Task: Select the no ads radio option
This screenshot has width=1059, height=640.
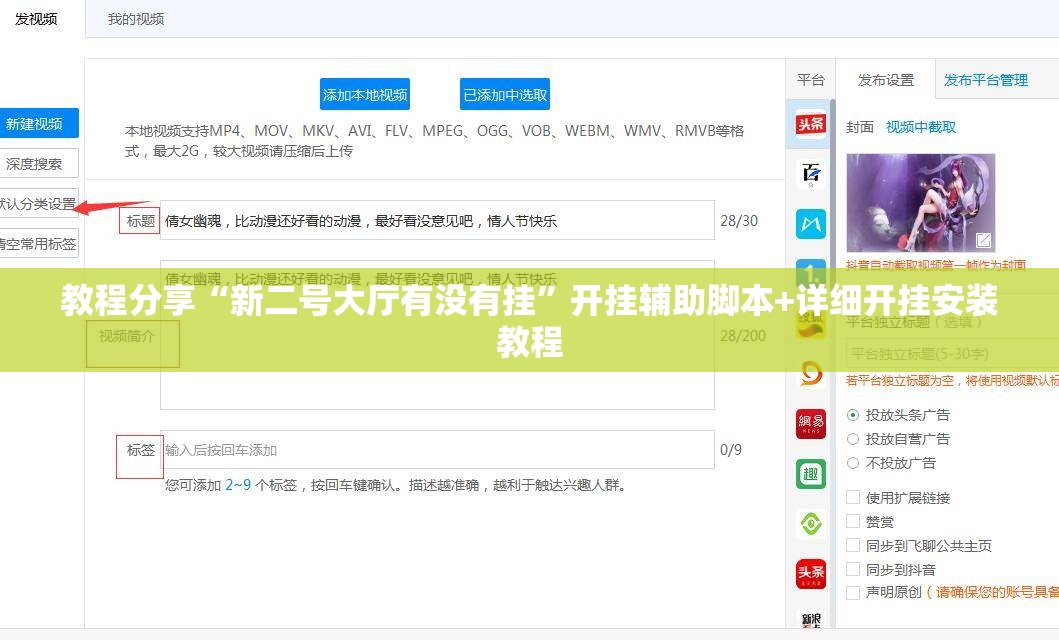Action: point(853,463)
